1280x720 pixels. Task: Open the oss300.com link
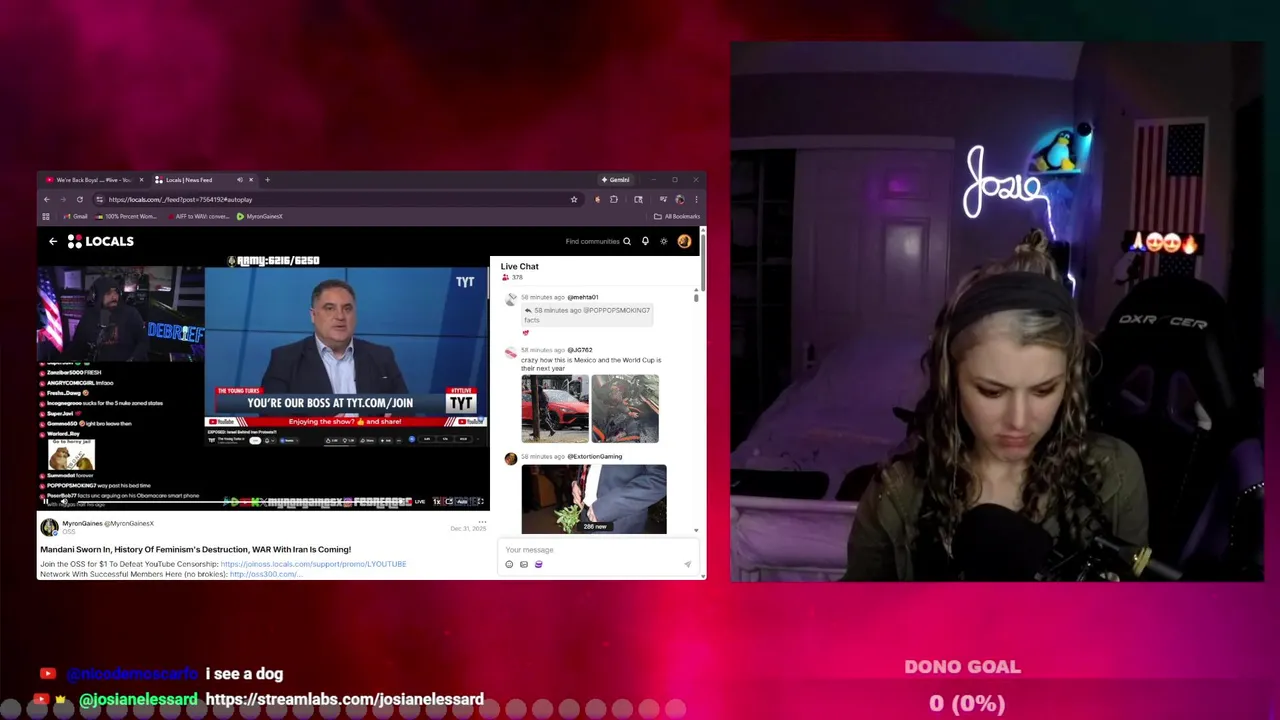(265, 574)
